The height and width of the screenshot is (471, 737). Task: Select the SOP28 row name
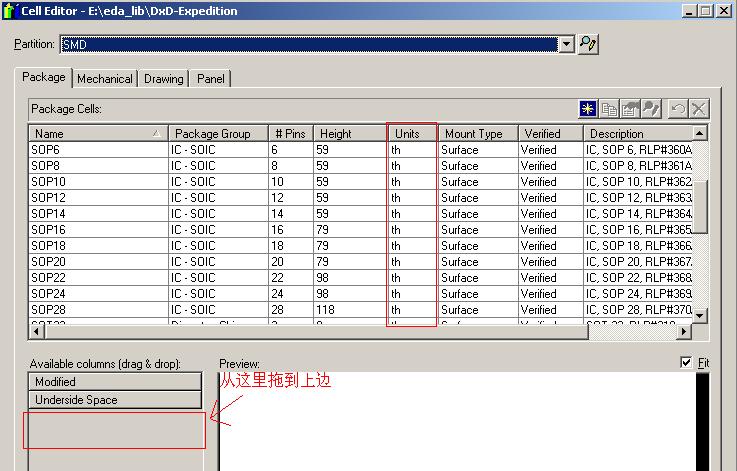48,310
